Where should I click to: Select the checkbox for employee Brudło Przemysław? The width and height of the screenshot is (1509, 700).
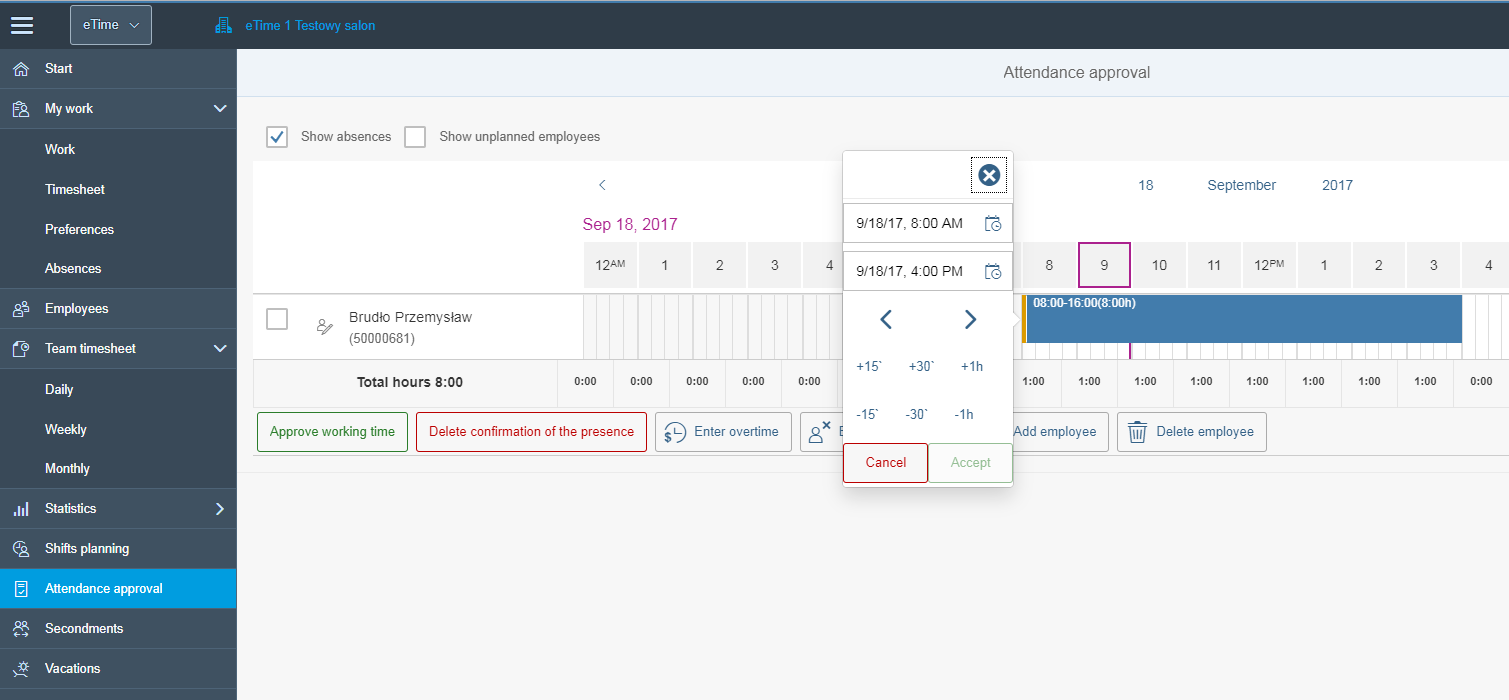pos(277,318)
